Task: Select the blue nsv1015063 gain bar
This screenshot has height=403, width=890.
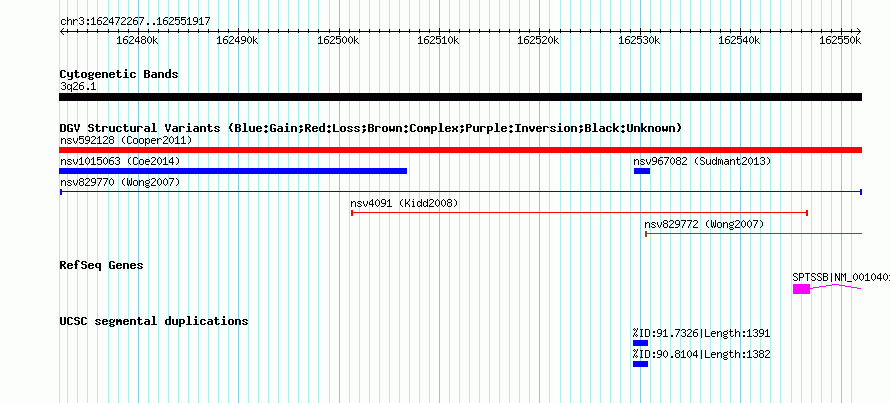Action: (233, 171)
